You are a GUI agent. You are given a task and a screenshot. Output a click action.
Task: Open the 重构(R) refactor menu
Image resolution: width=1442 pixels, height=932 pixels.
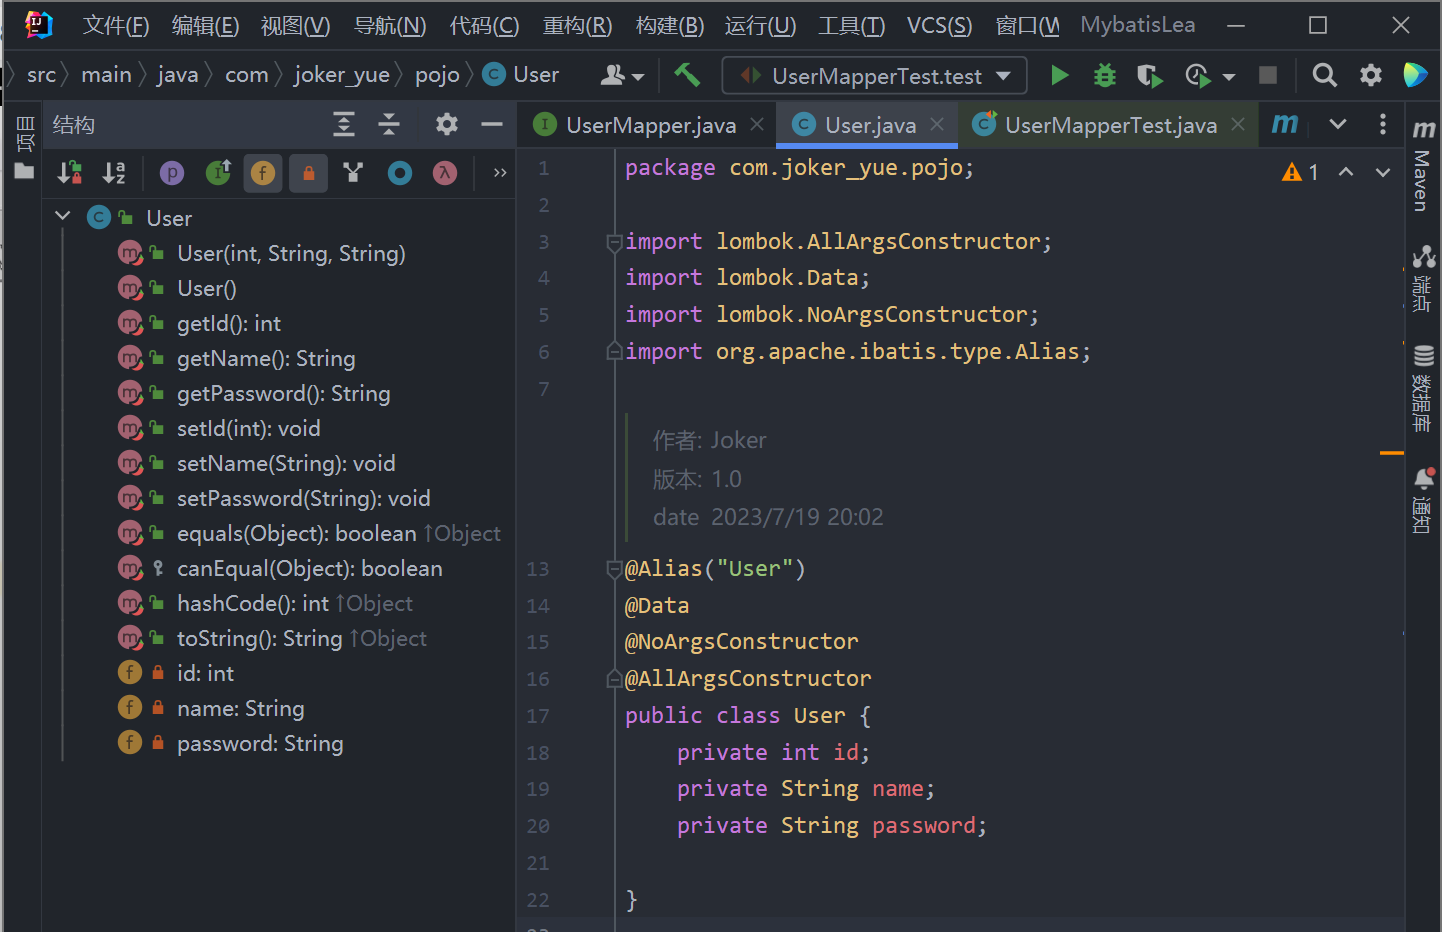577,25
